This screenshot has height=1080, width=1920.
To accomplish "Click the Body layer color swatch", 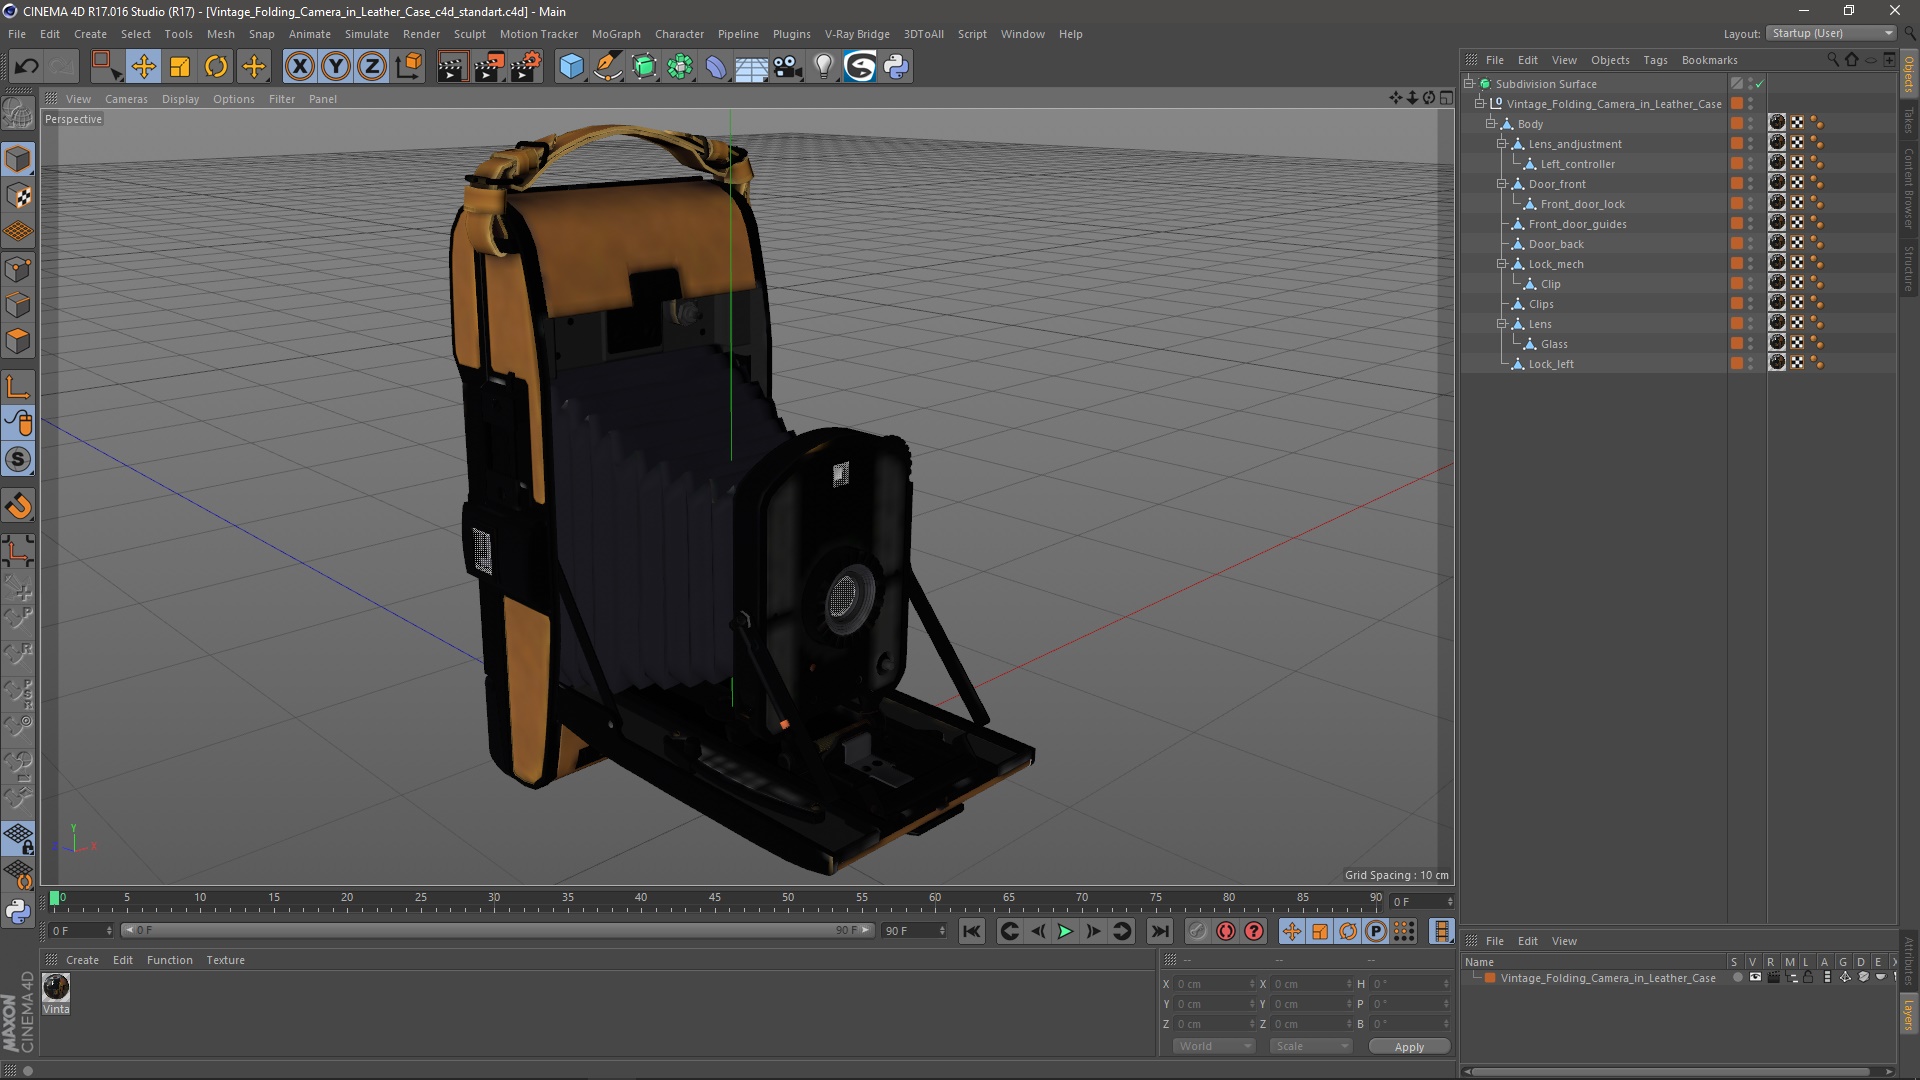I will 1737,124.
